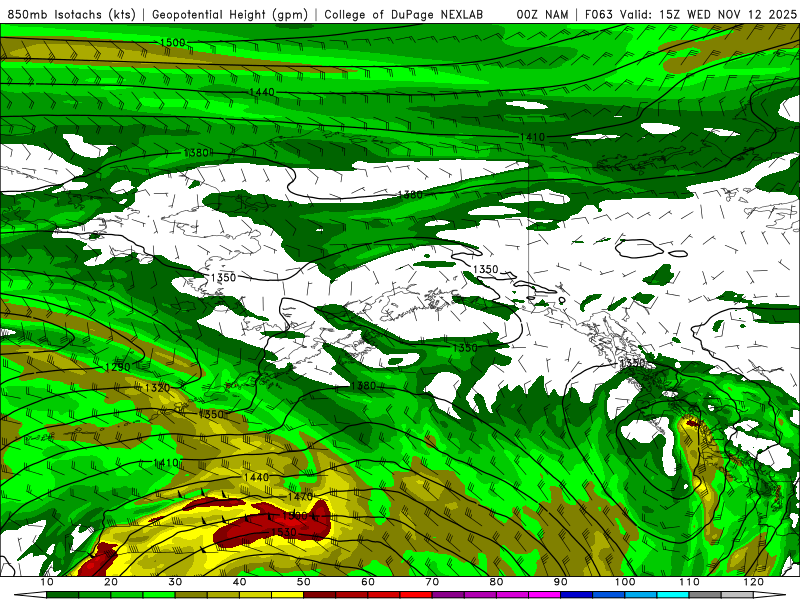The height and width of the screenshot is (600, 800).
Task: Click the 1470 height contour label
Action: point(300,496)
